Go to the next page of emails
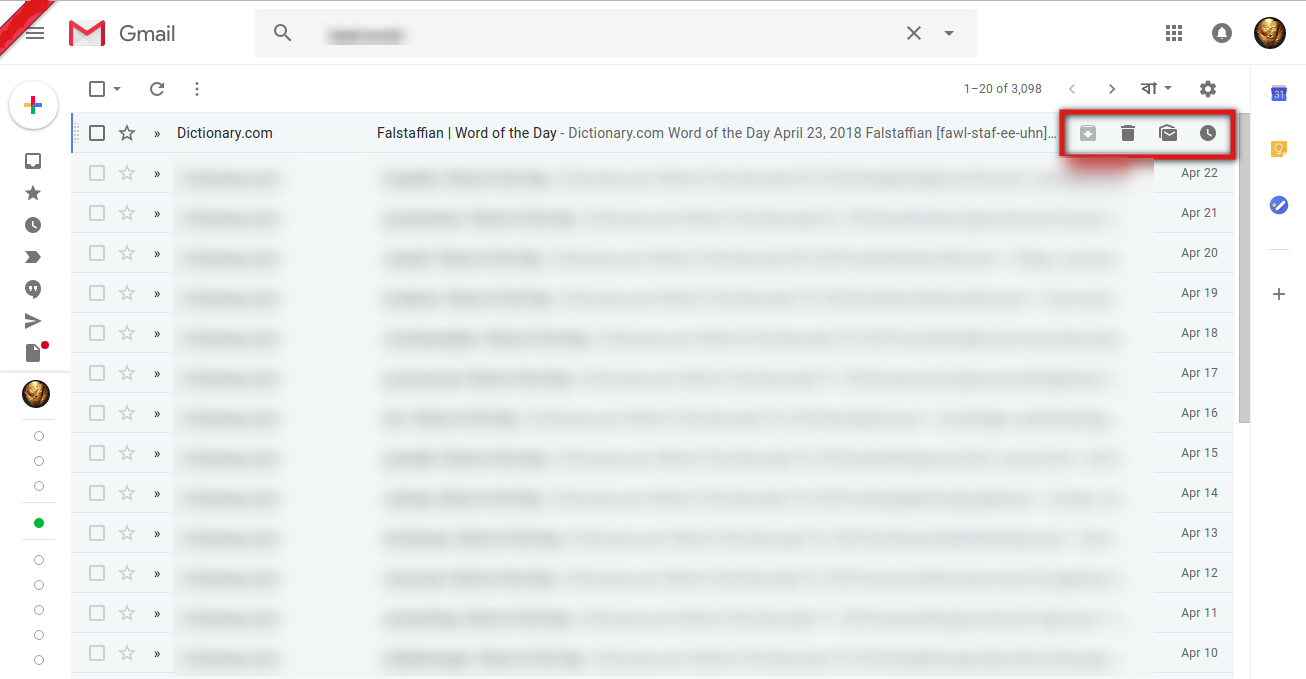Screen dimensions: 1306x679 pyautogui.click(x=1112, y=89)
